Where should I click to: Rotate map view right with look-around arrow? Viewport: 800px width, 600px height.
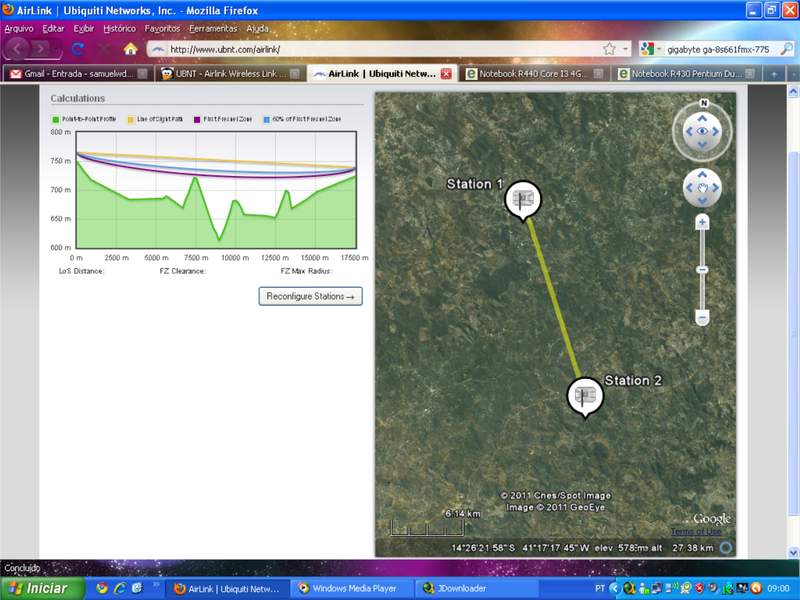coord(716,131)
